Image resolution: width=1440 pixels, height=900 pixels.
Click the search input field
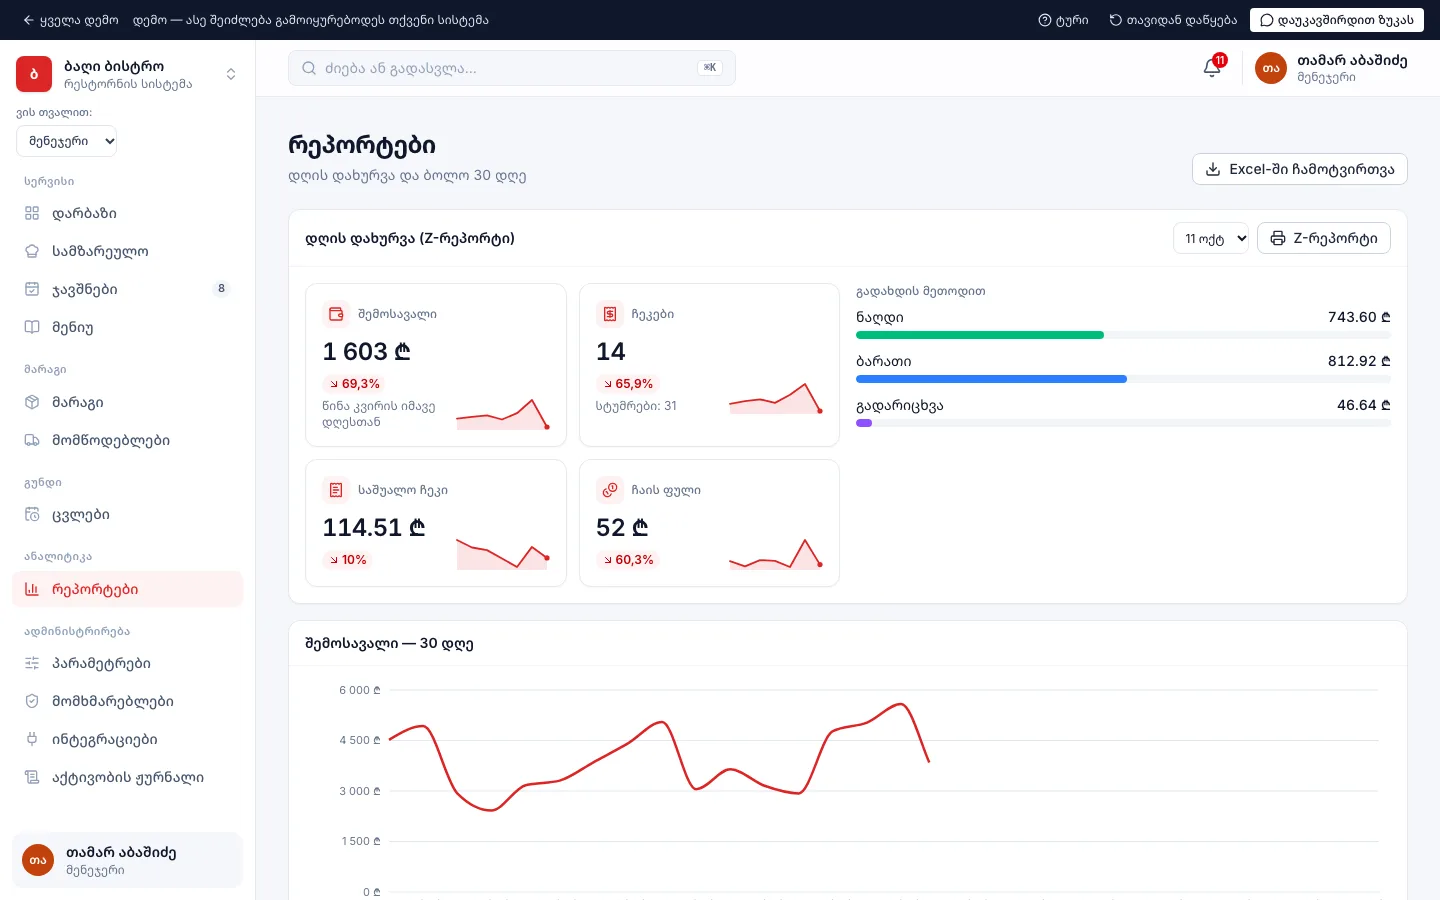(x=512, y=68)
